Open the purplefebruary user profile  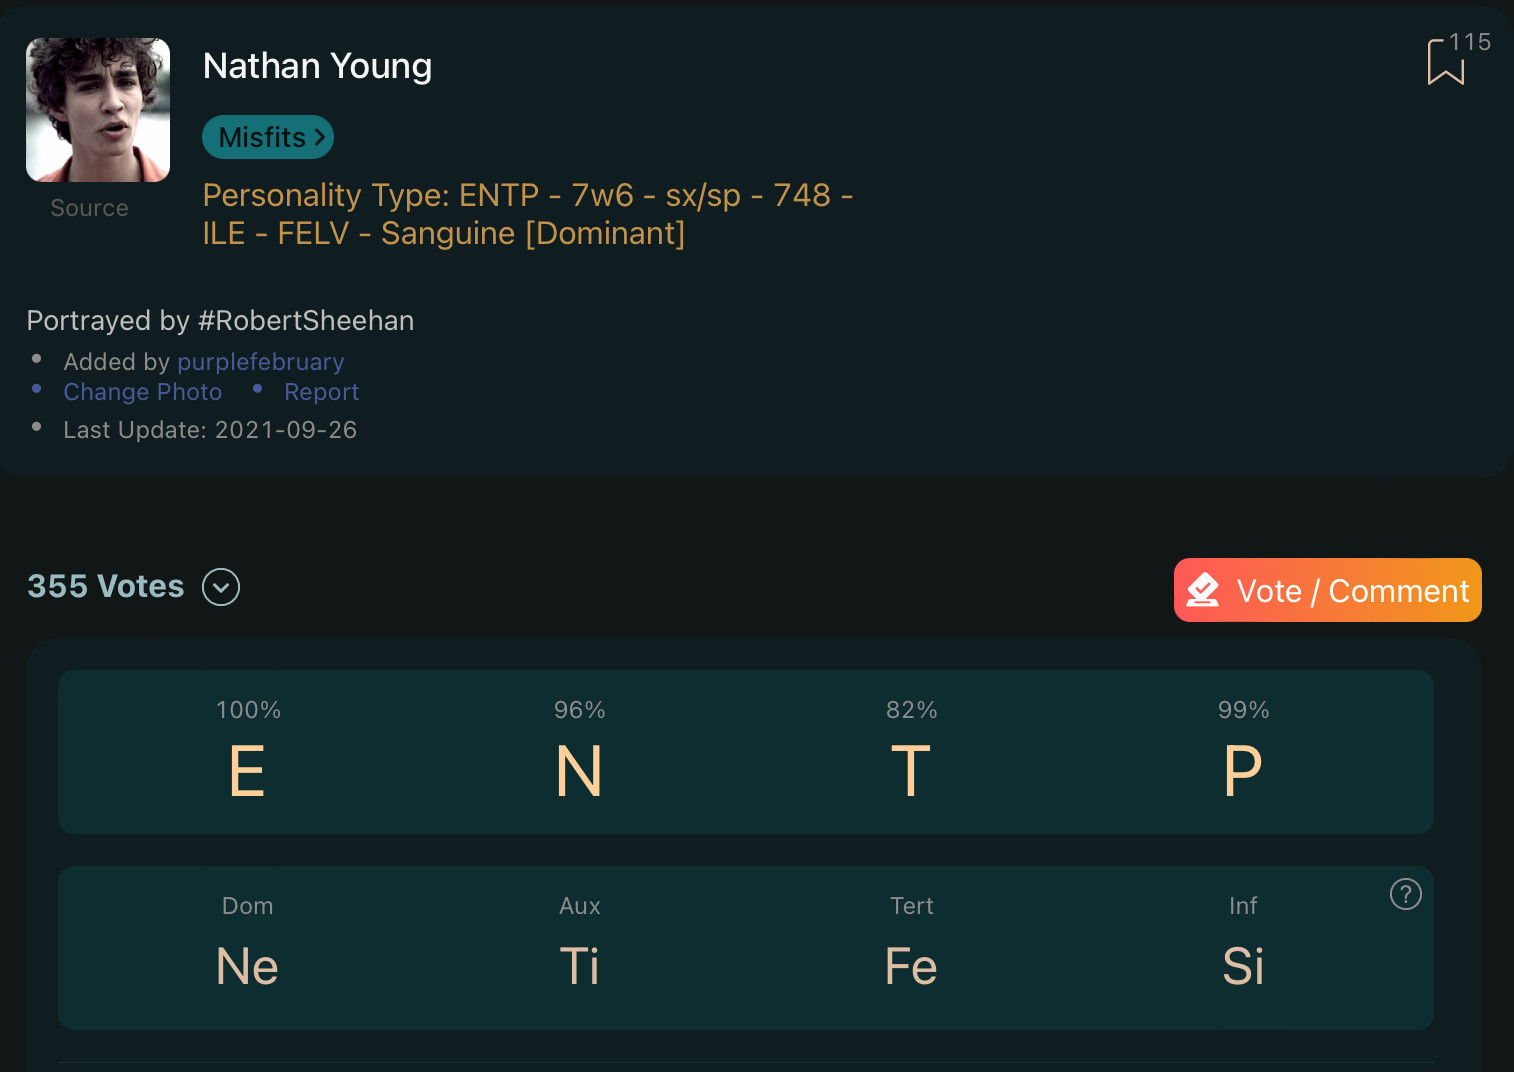click(x=261, y=362)
